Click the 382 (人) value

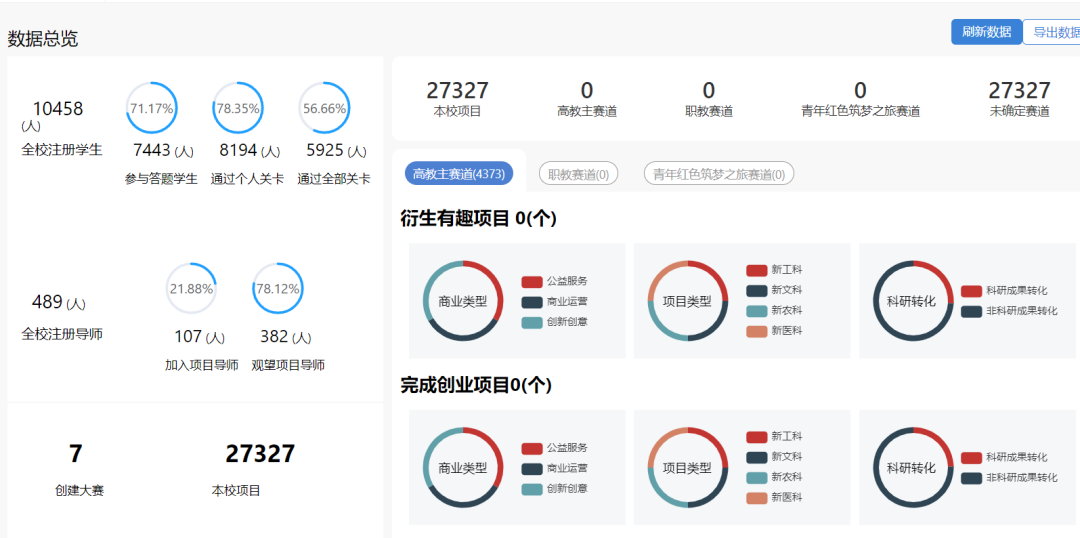coord(286,337)
